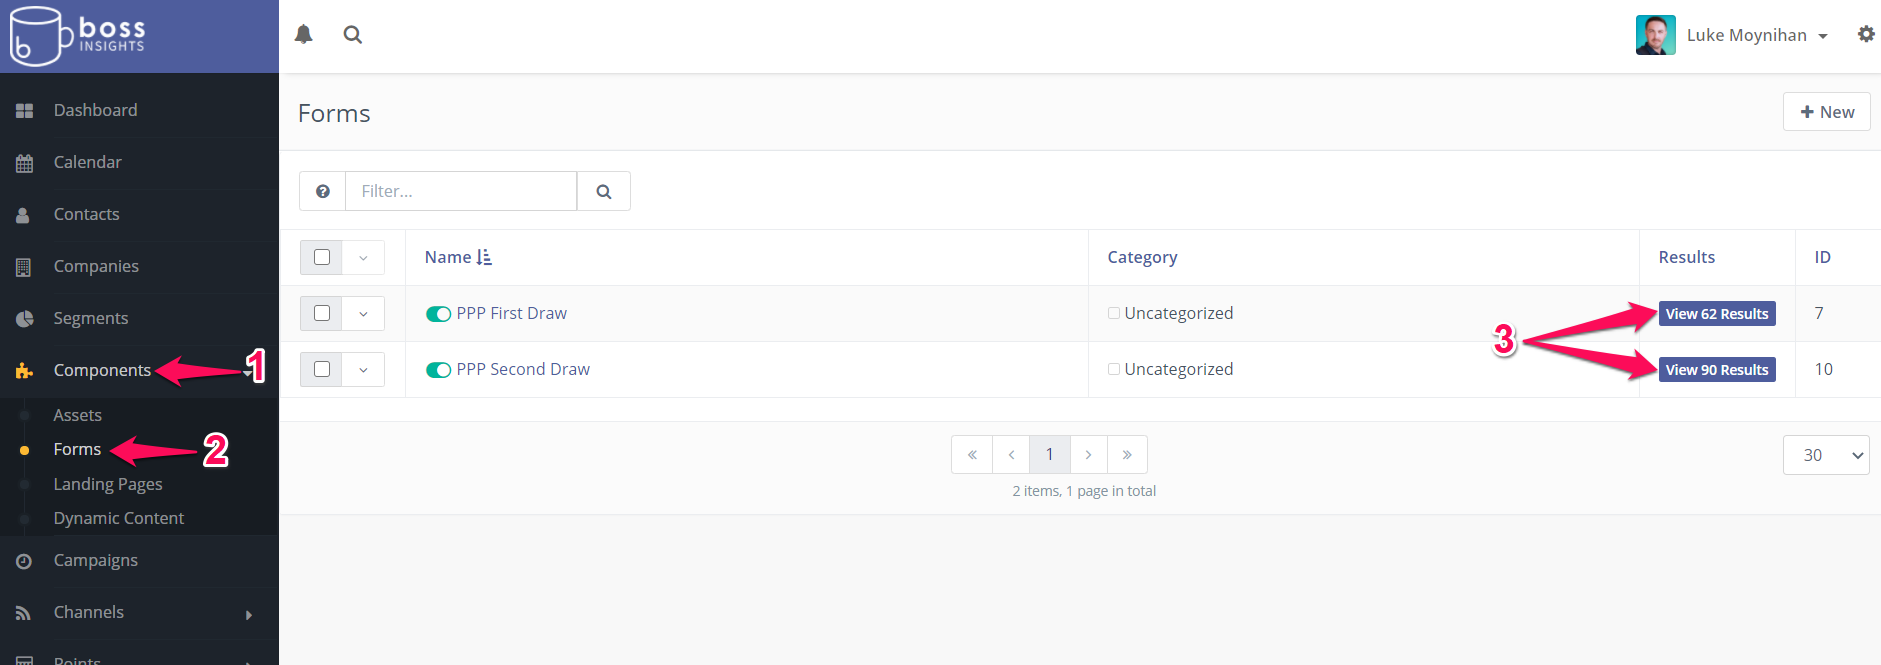The height and width of the screenshot is (665, 1881).
Task: Sort by the ID column header
Action: tap(1823, 257)
